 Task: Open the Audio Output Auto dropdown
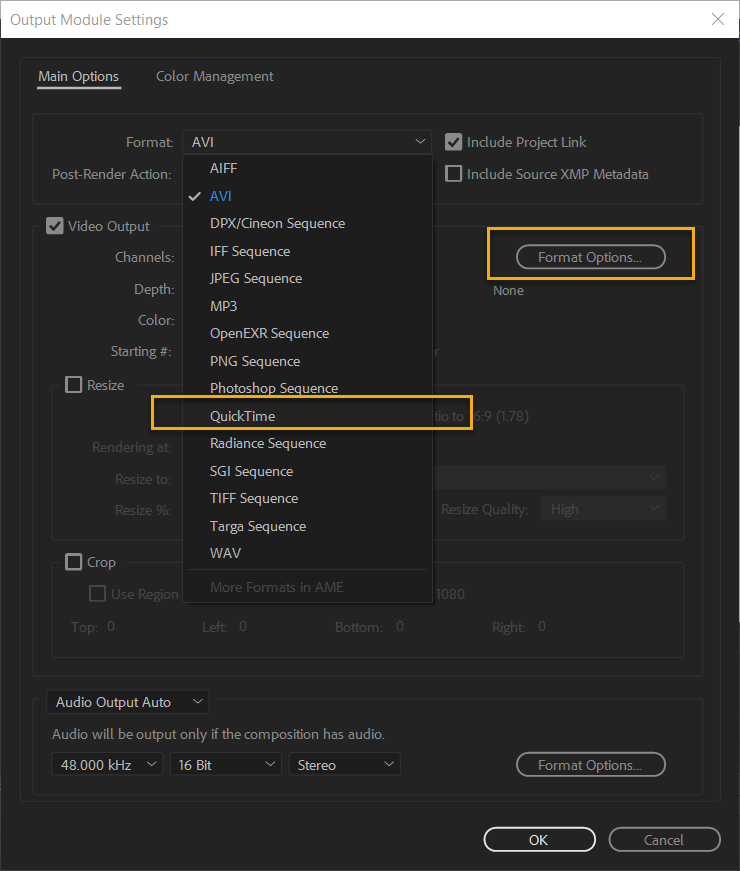point(127,702)
